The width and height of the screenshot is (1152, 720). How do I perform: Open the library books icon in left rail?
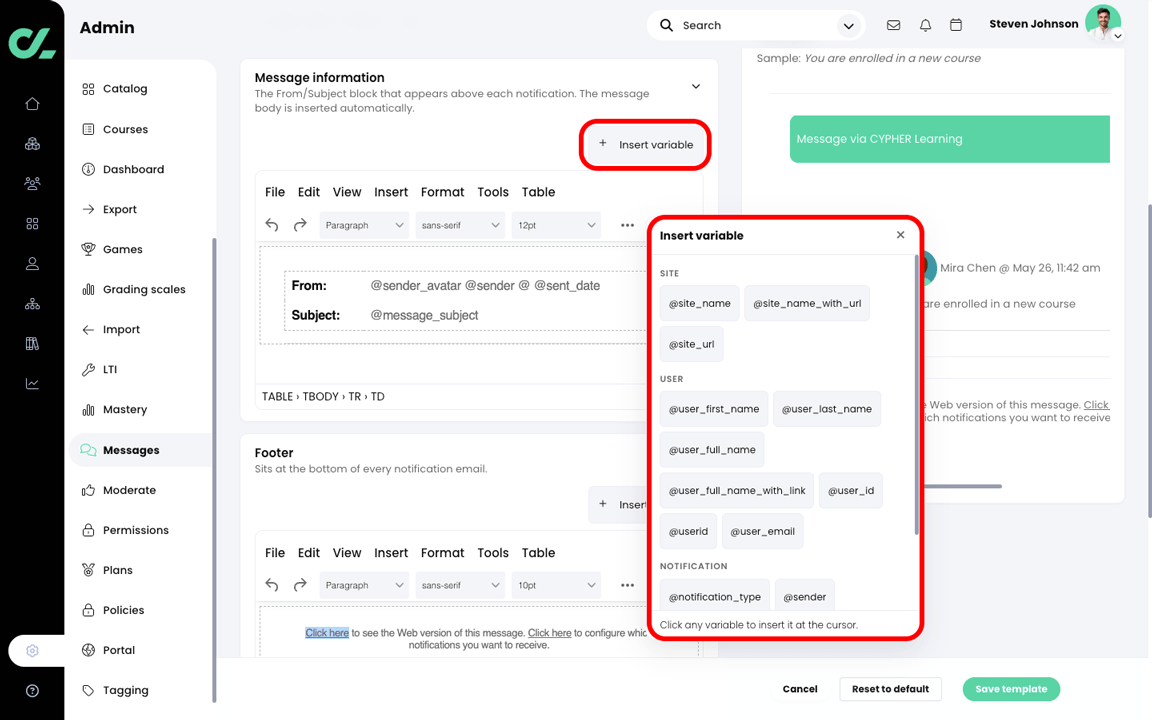(32, 344)
